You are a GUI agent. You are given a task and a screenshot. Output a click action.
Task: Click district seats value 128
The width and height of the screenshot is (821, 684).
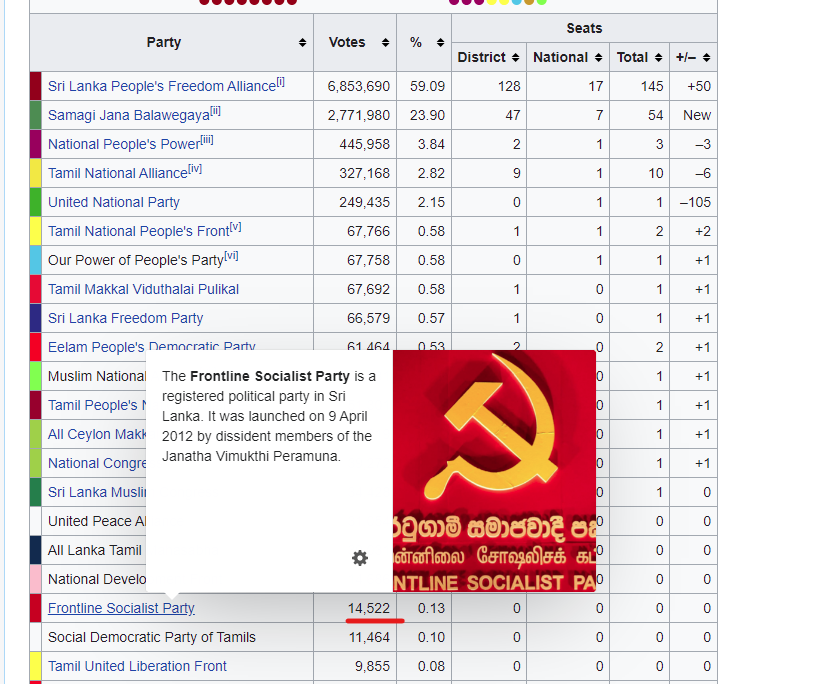(509, 86)
